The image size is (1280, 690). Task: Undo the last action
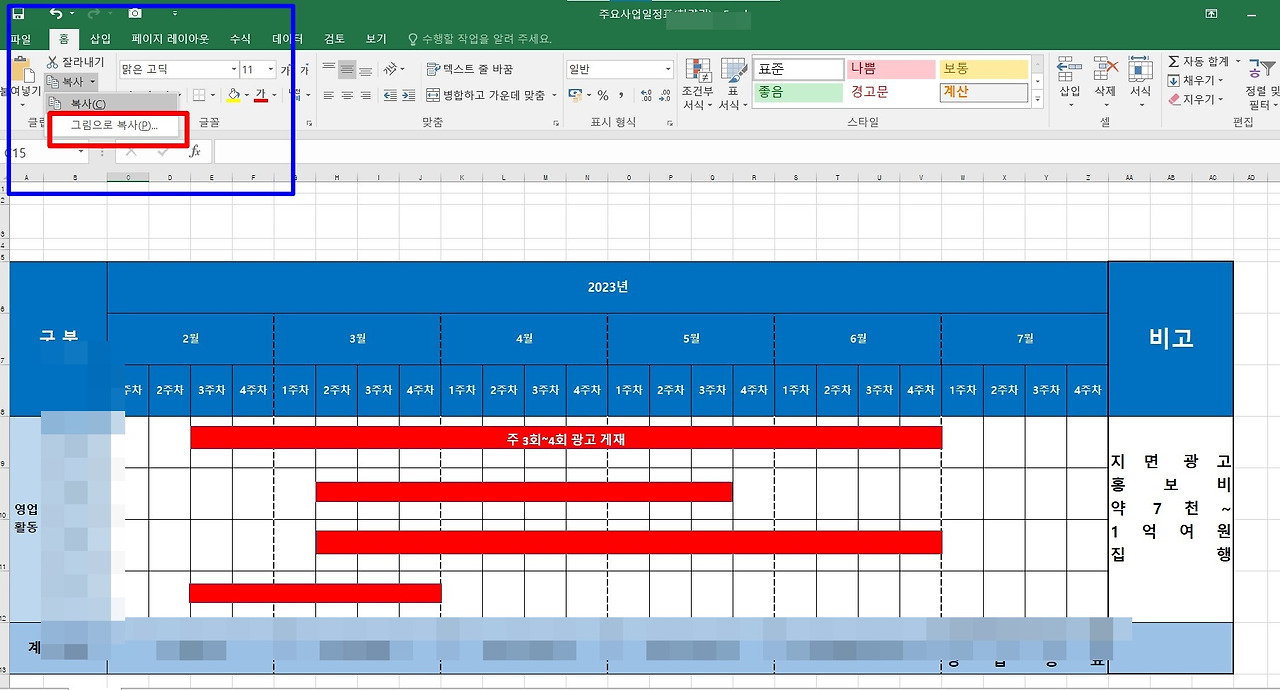(56, 14)
